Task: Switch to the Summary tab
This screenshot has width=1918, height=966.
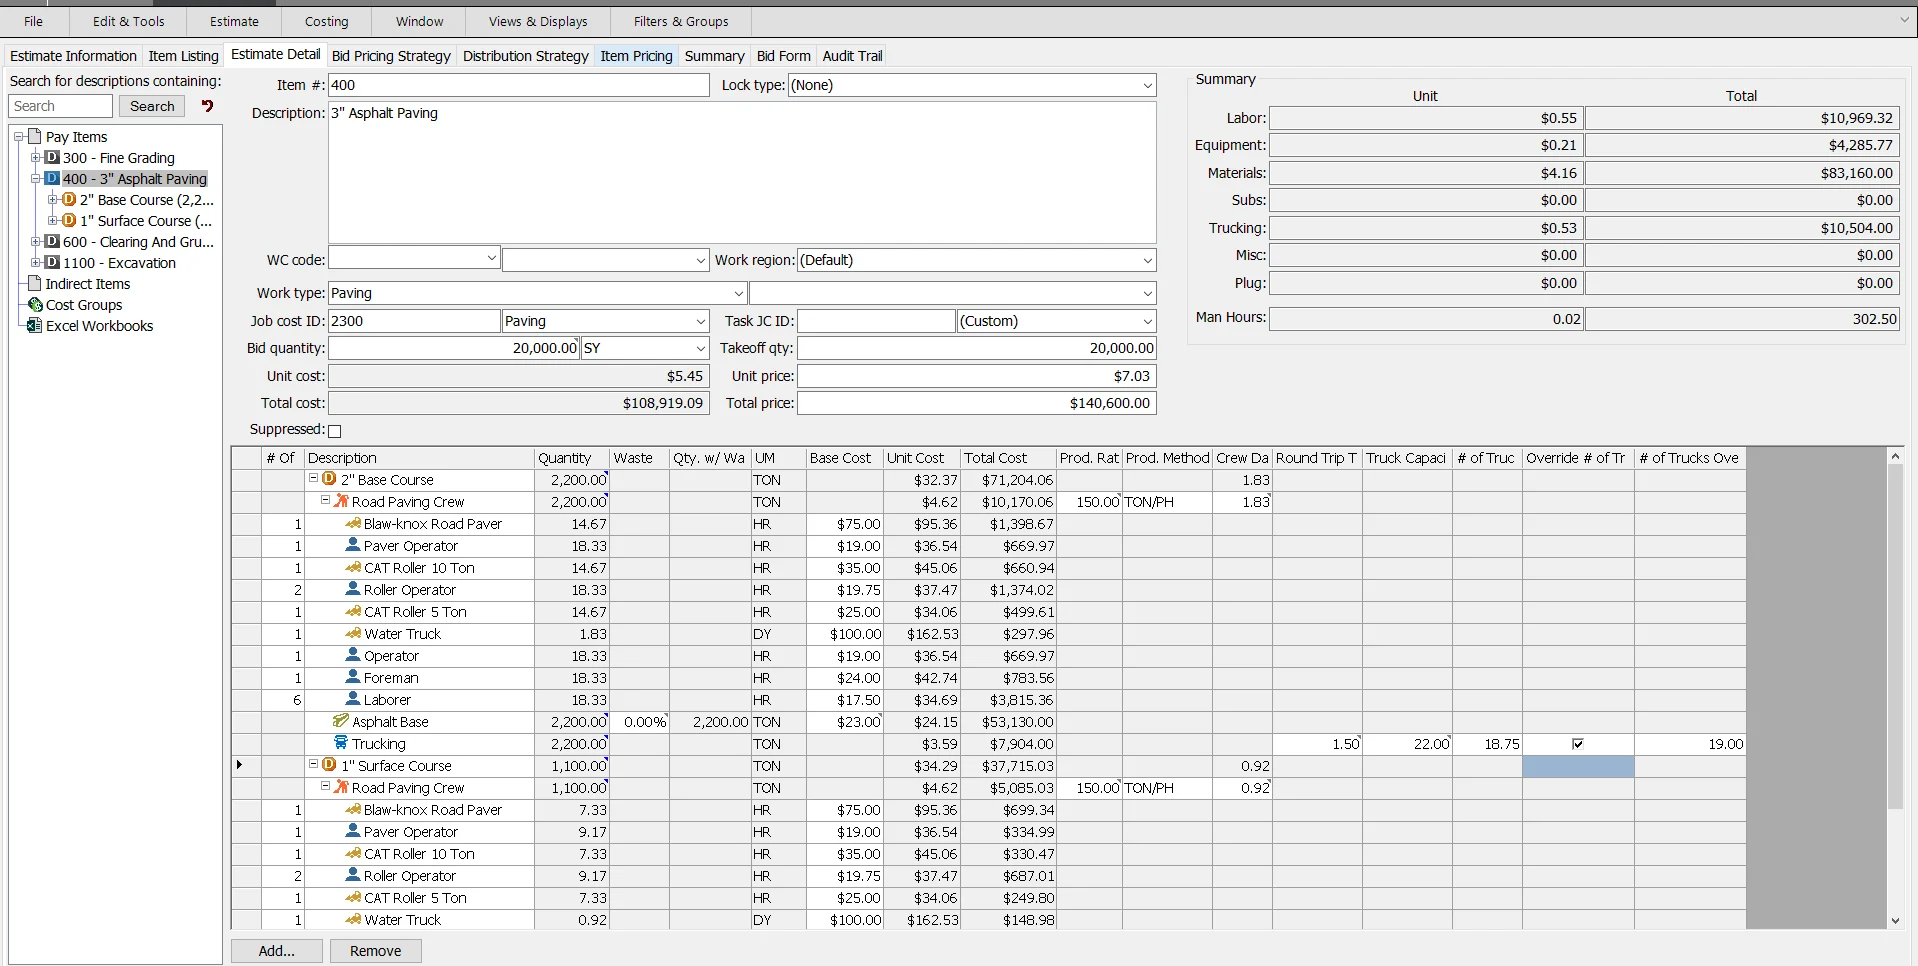Action: [x=714, y=56]
